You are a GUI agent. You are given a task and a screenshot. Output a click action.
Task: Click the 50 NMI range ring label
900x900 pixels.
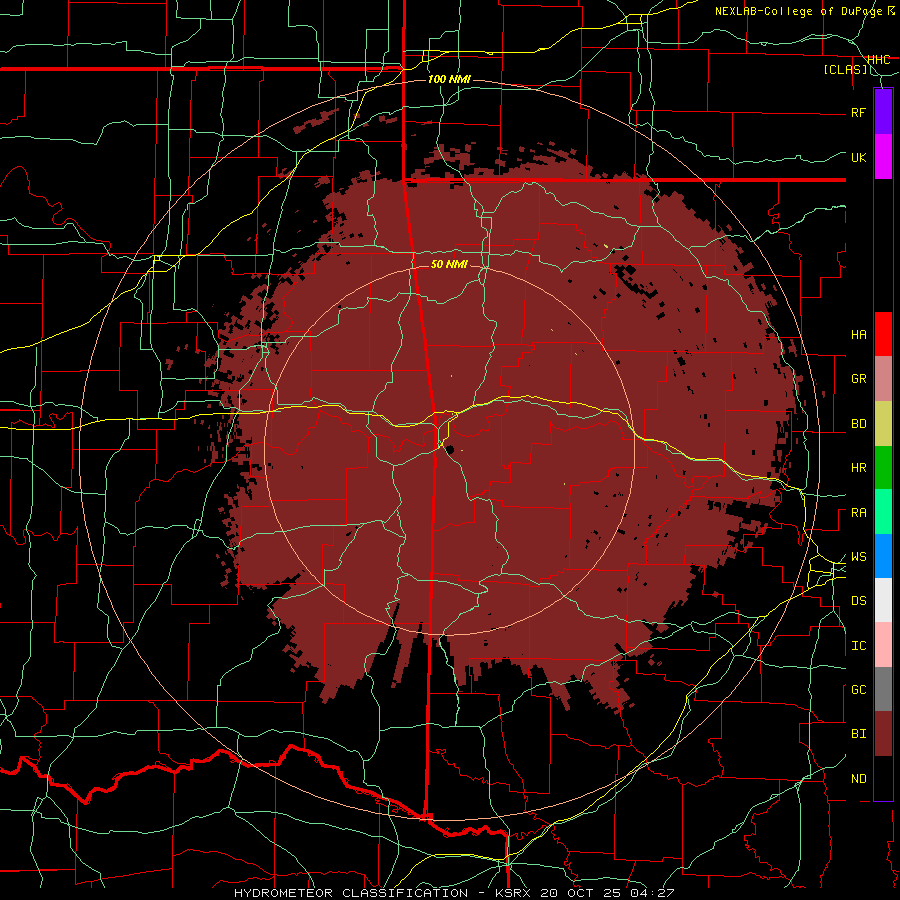[449, 264]
